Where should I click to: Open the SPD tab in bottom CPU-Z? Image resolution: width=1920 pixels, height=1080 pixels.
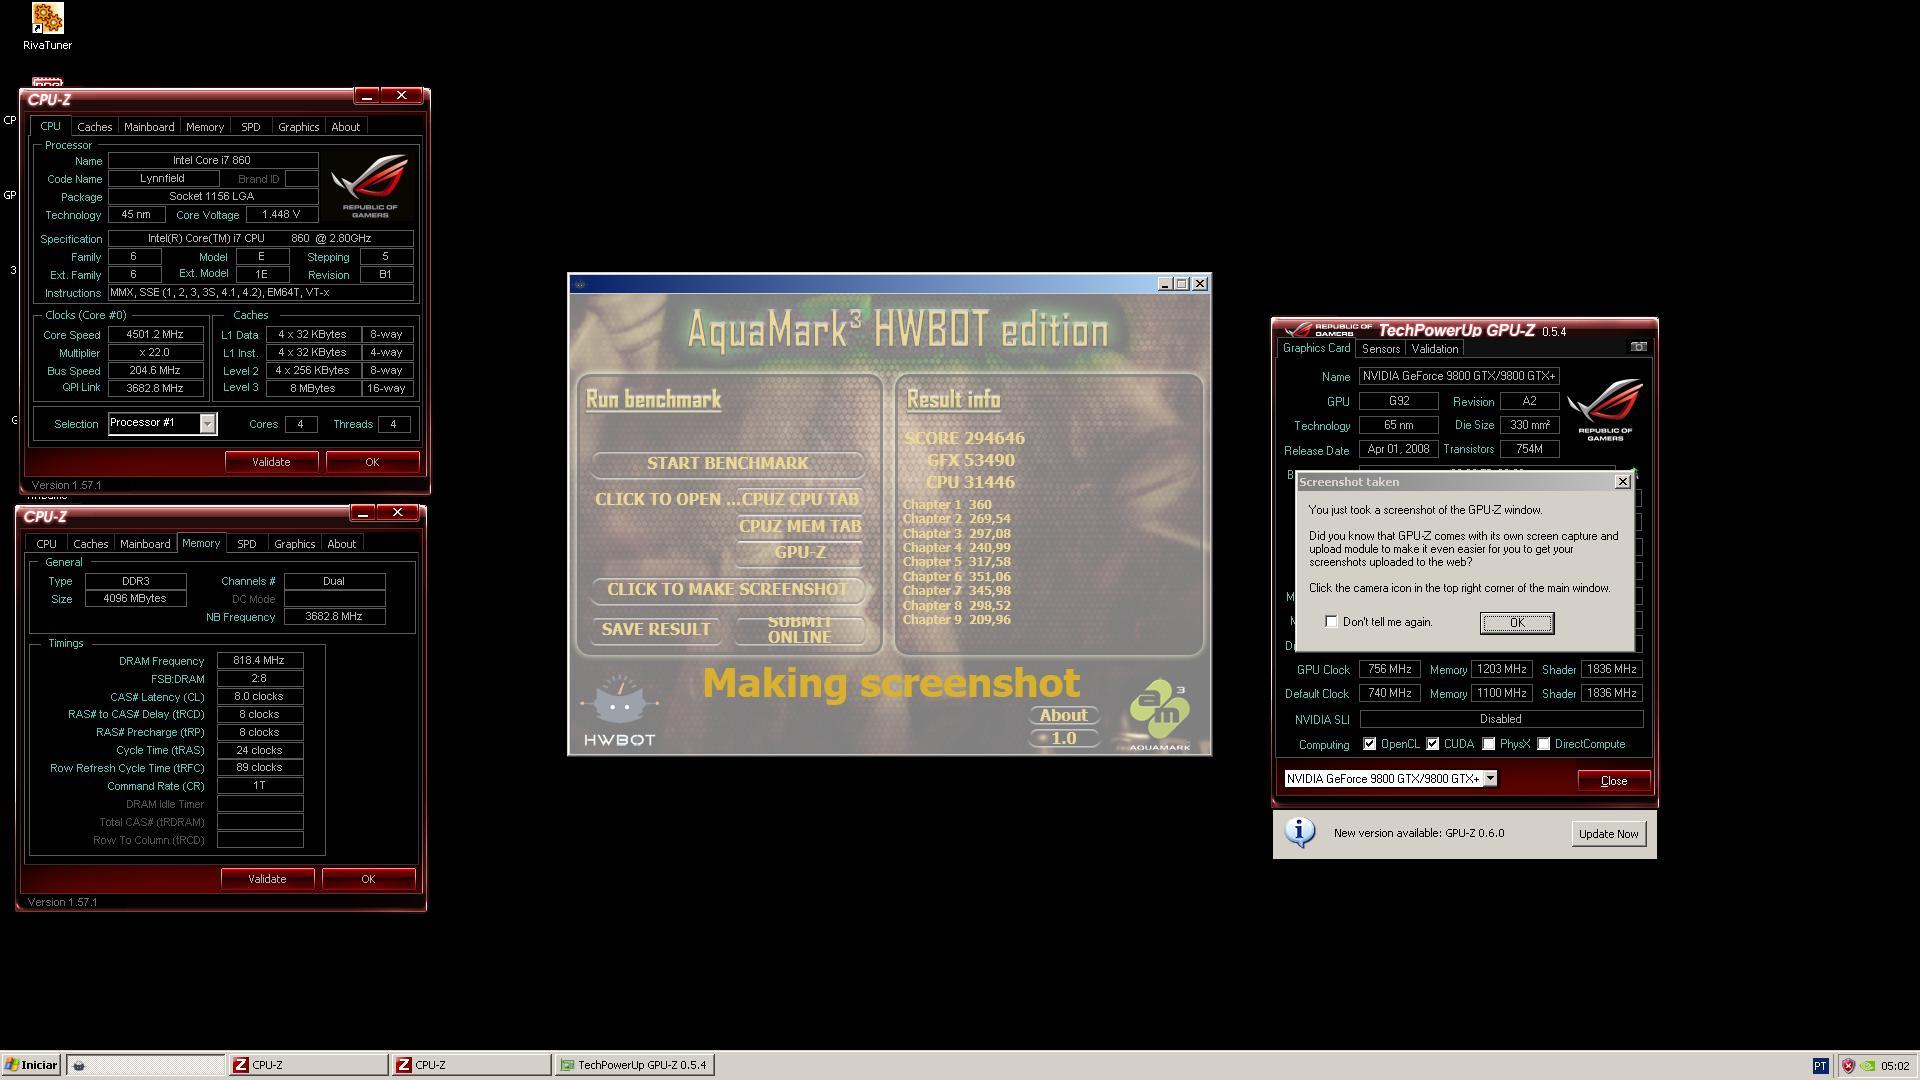click(x=247, y=544)
